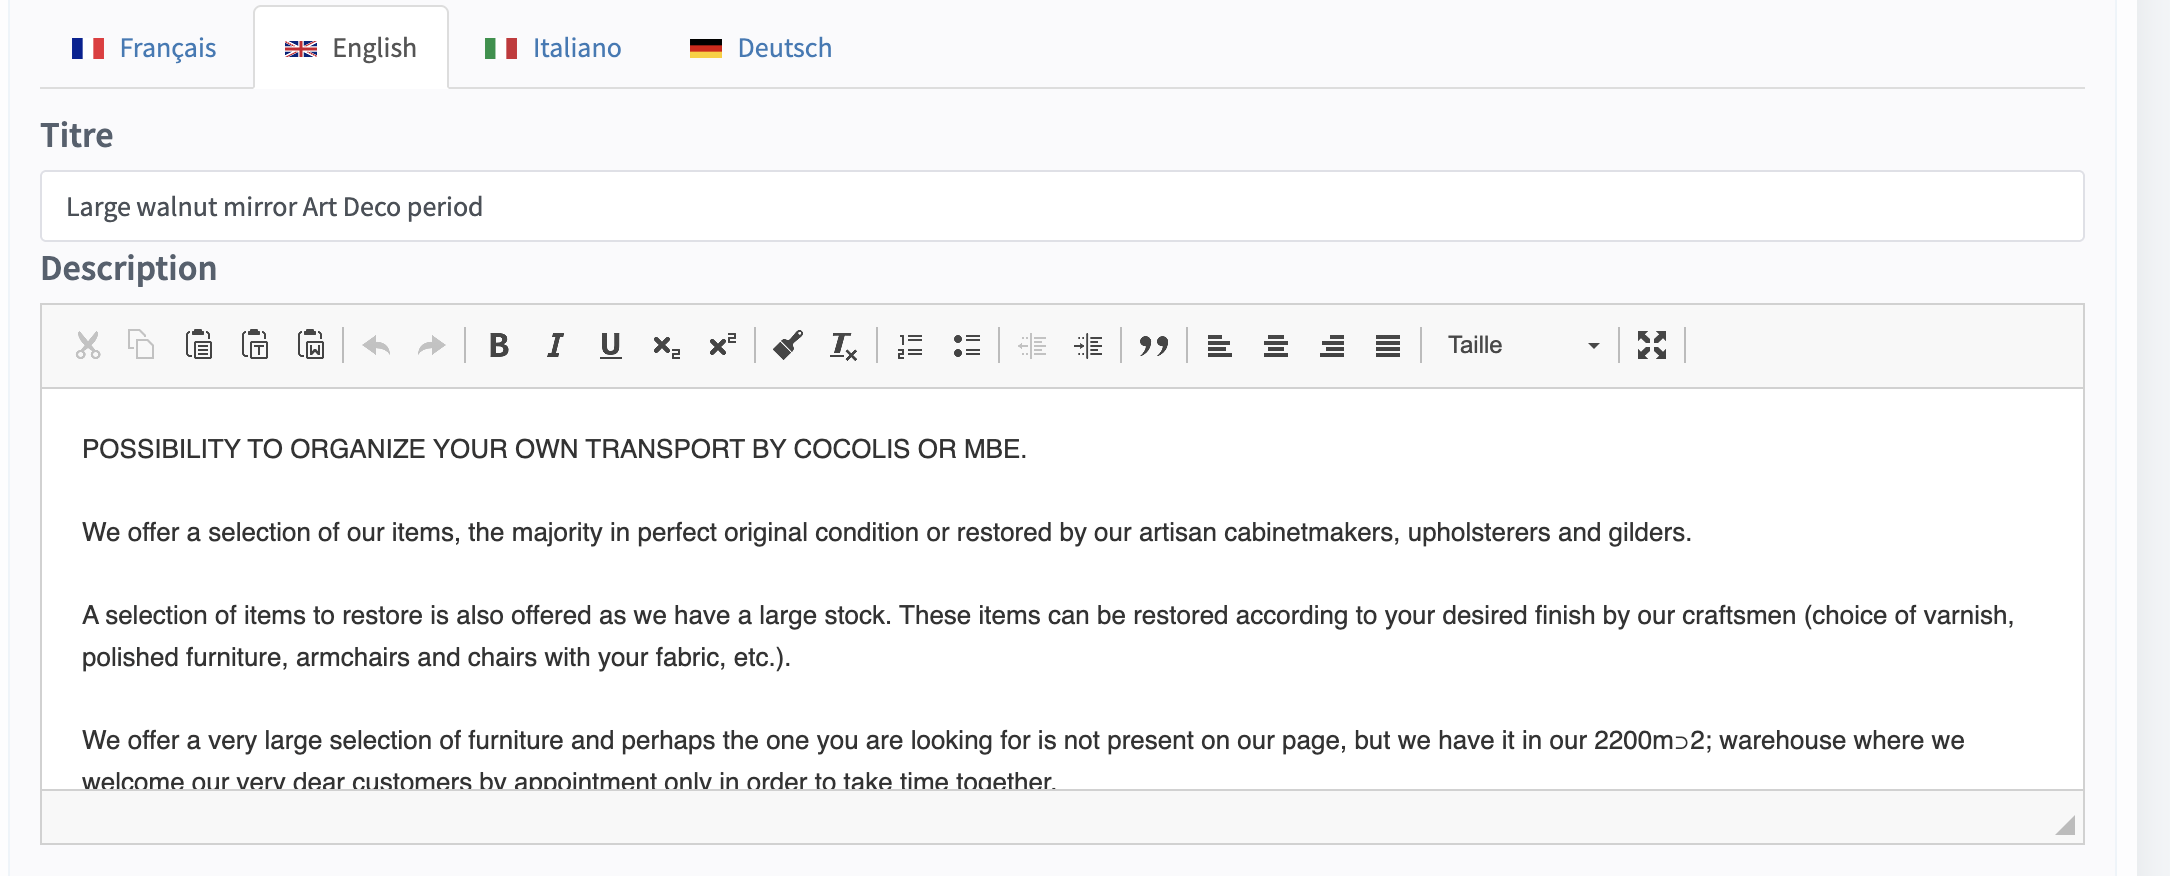The image size is (2170, 876).
Task: Click the Cut scissors icon
Action: click(x=88, y=346)
